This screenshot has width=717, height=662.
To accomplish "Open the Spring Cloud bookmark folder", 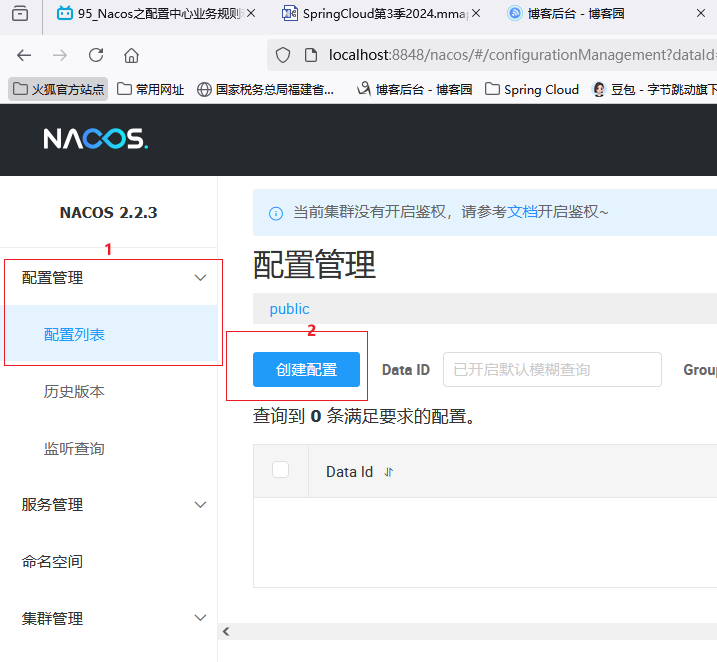I will (532, 89).
